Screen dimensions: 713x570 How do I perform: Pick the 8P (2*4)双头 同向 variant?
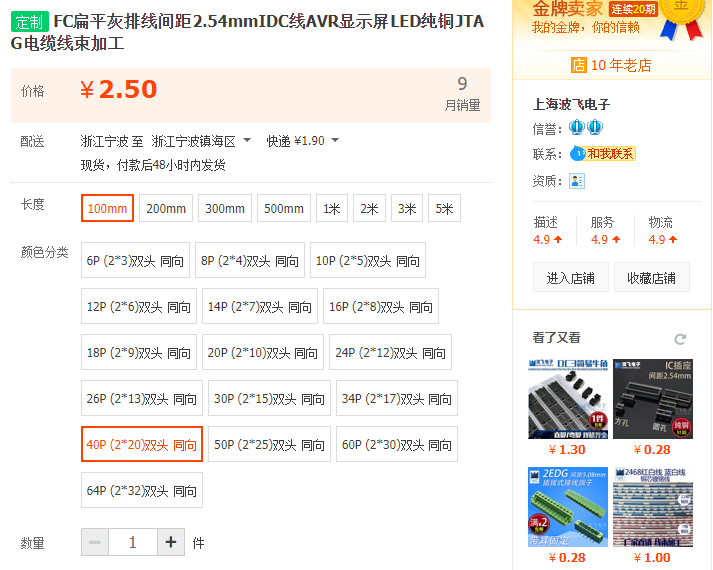[x=250, y=260]
